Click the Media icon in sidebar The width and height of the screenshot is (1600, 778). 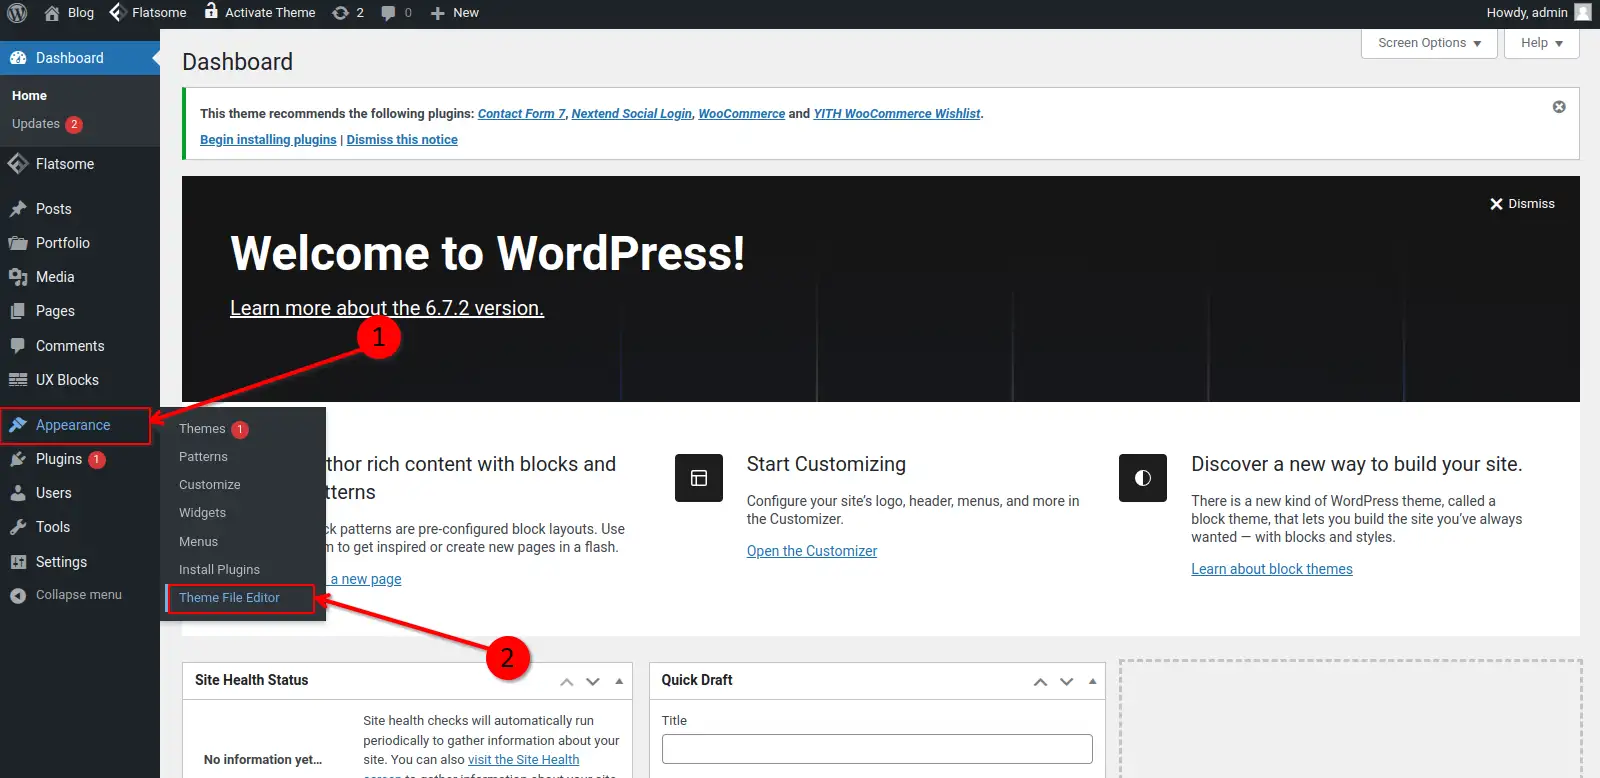click(18, 277)
